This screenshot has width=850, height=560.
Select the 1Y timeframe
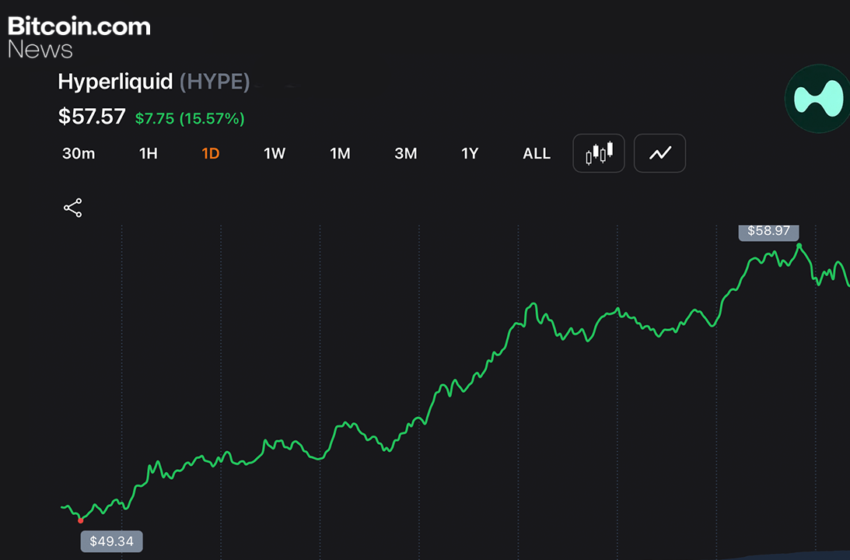(x=470, y=154)
